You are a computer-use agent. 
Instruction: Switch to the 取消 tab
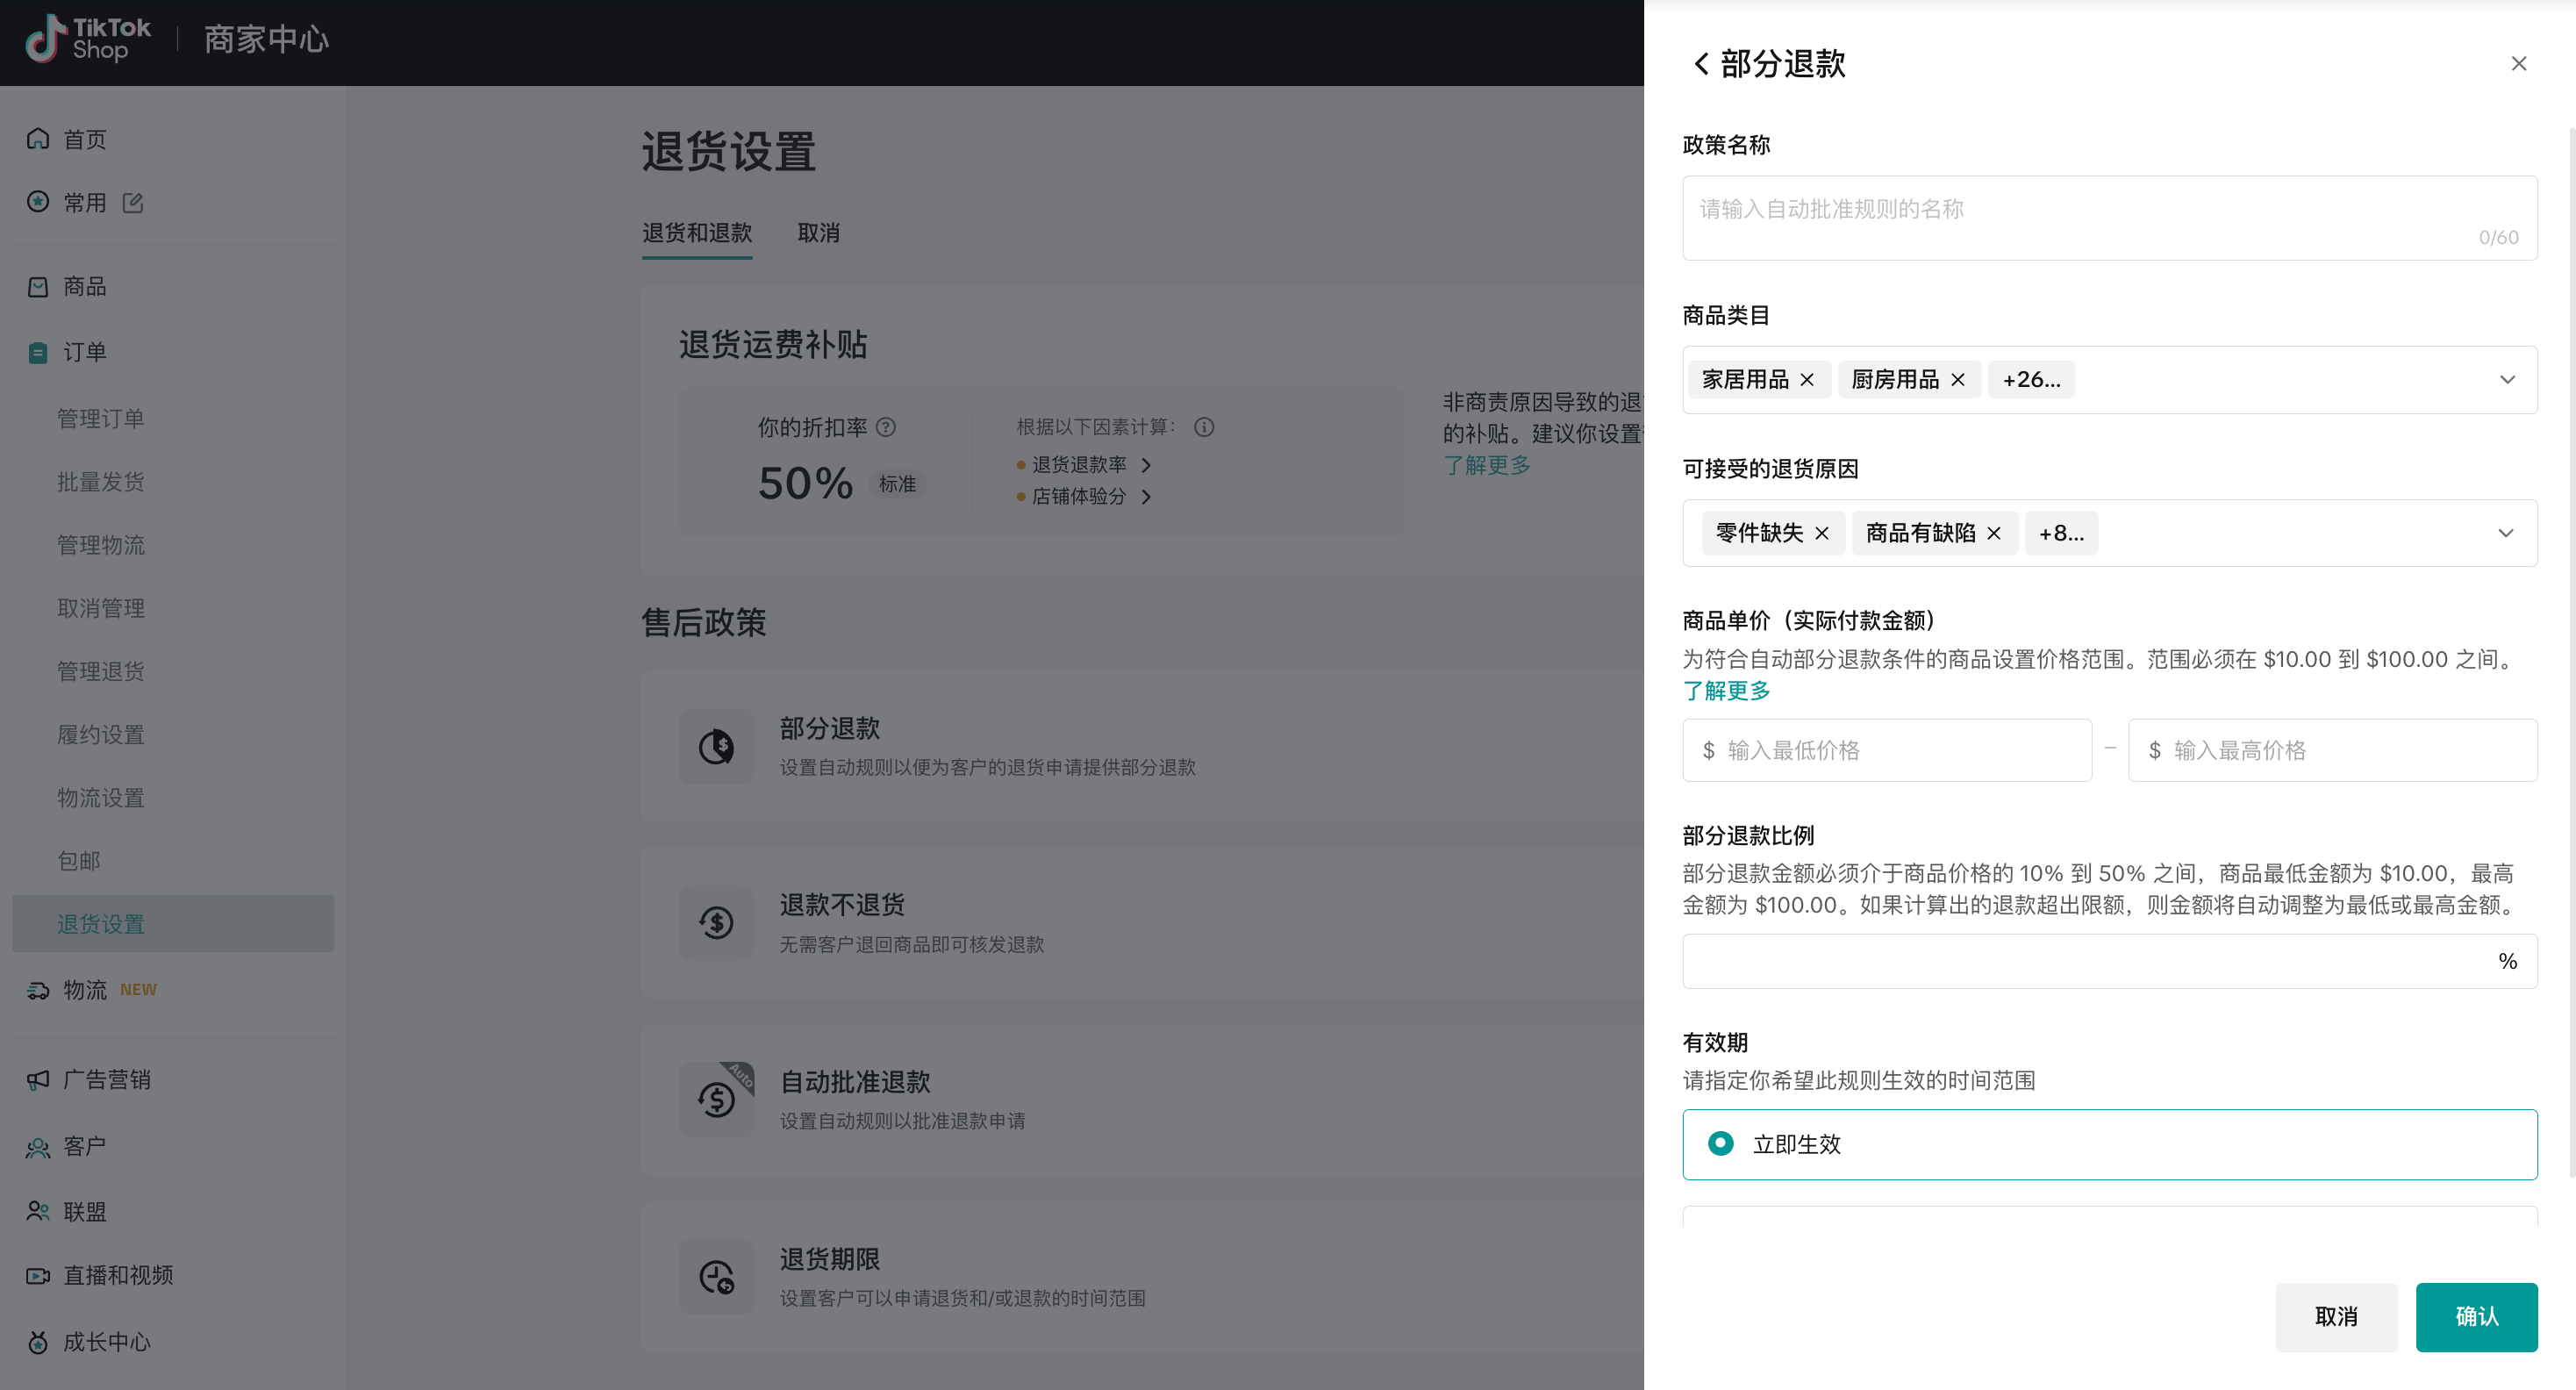tap(818, 233)
